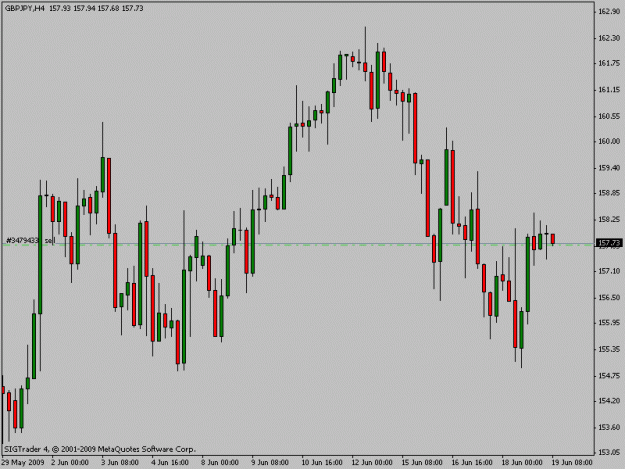Screen dimensions: 625x469
Task: Click the 158.85 price scale label
Action: tap(609, 193)
